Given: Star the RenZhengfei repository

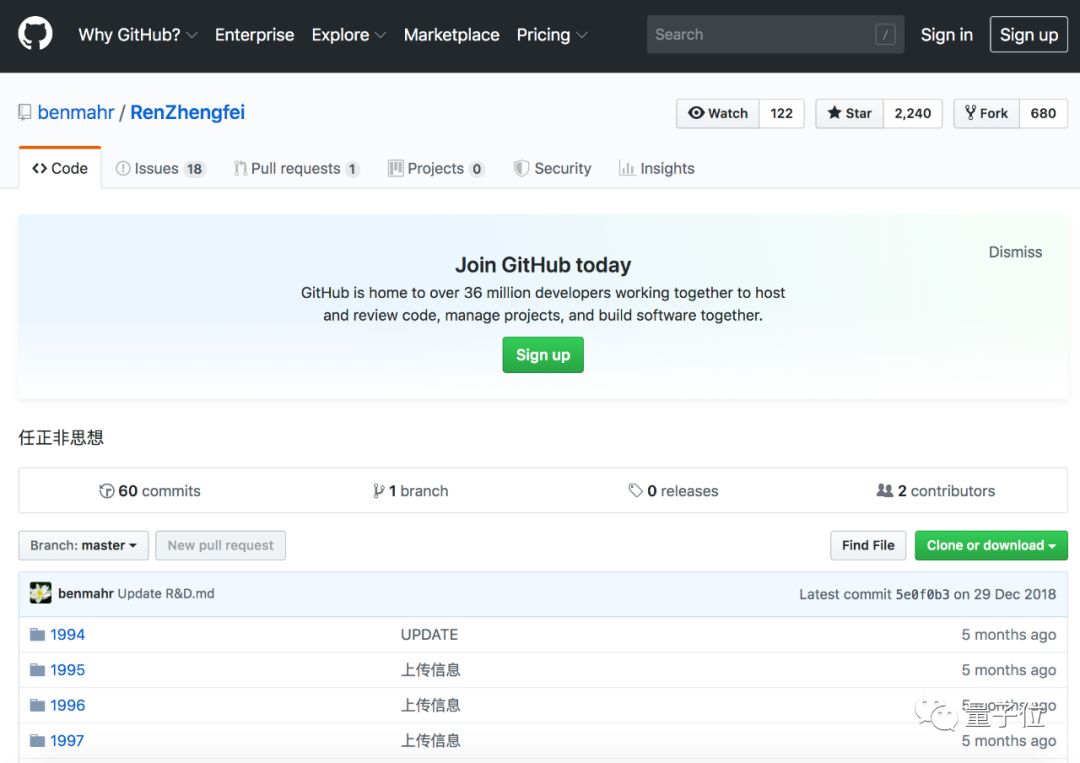Looking at the screenshot, I should (849, 113).
